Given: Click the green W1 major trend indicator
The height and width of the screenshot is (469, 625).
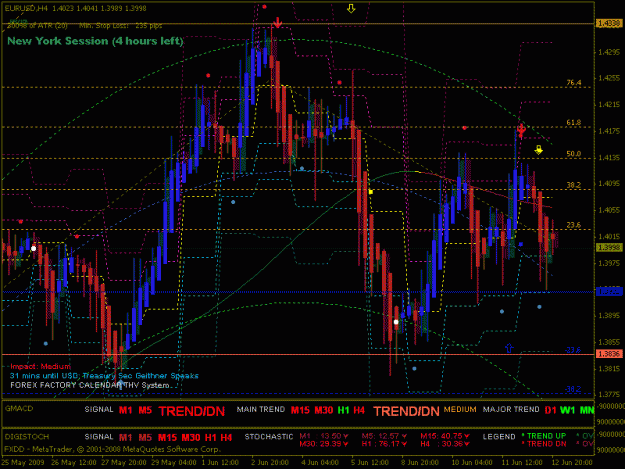Looking at the screenshot, I should (x=568, y=410).
